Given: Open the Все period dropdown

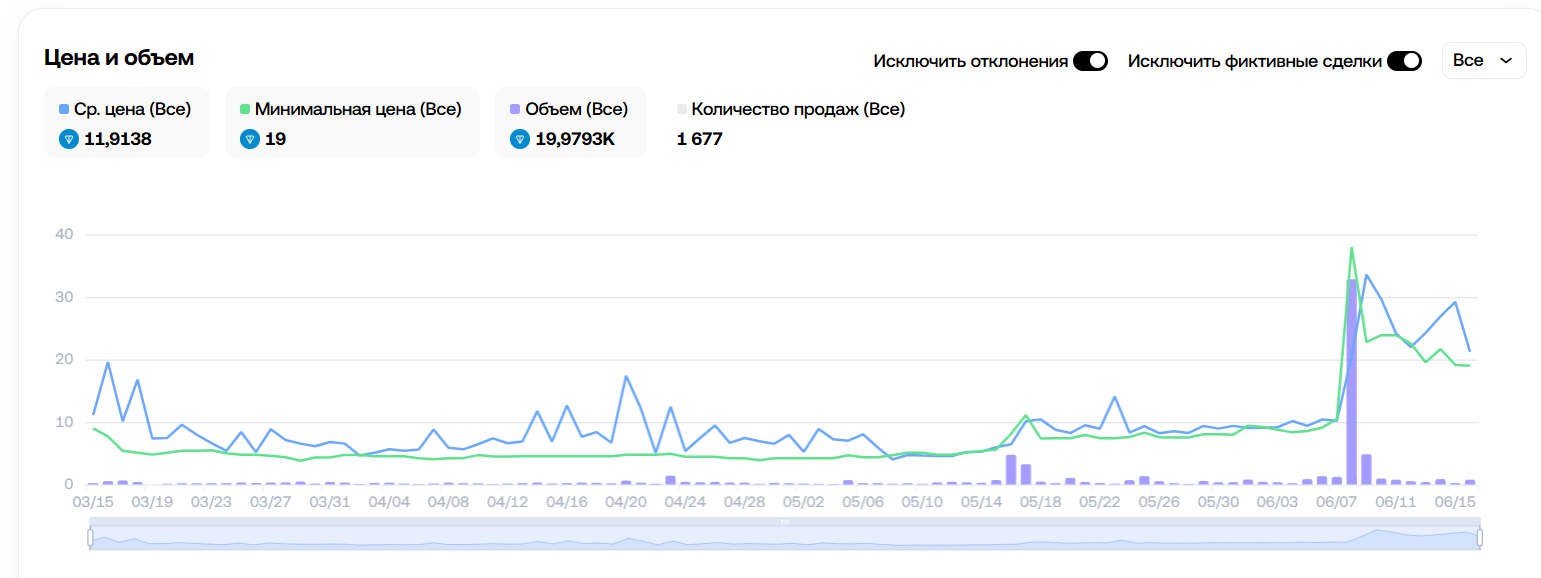Looking at the screenshot, I should [1483, 61].
